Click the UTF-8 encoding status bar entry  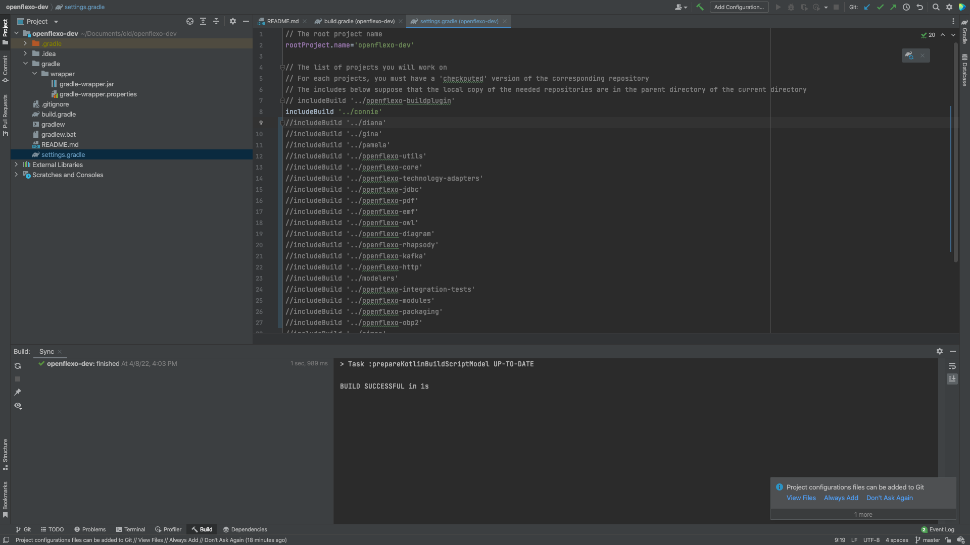pyautogui.click(x=871, y=540)
